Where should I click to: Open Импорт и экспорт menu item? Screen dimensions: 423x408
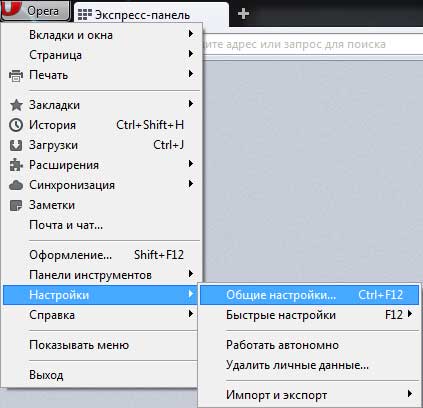[x=309, y=395]
